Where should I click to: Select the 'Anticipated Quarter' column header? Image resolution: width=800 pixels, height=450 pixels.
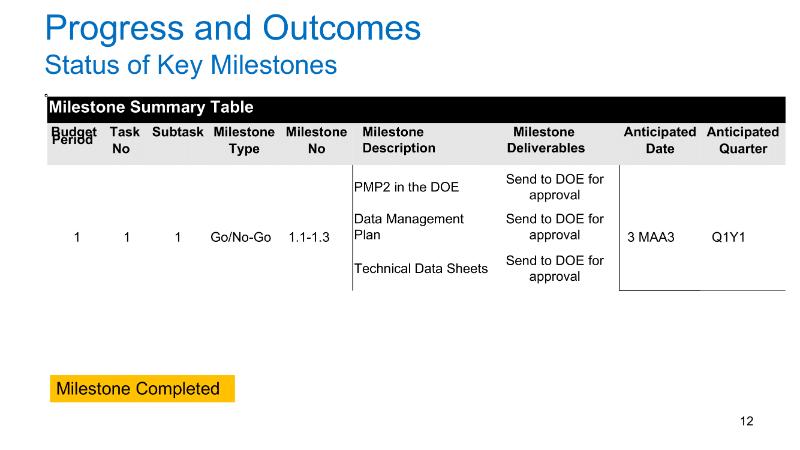coord(742,140)
